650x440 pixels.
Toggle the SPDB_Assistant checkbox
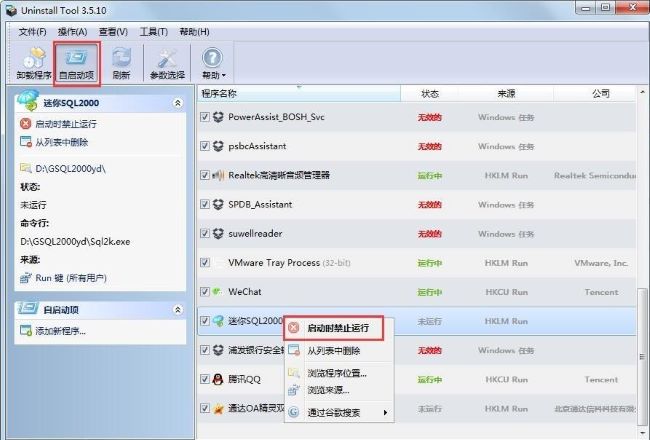[x=205, y=204]
